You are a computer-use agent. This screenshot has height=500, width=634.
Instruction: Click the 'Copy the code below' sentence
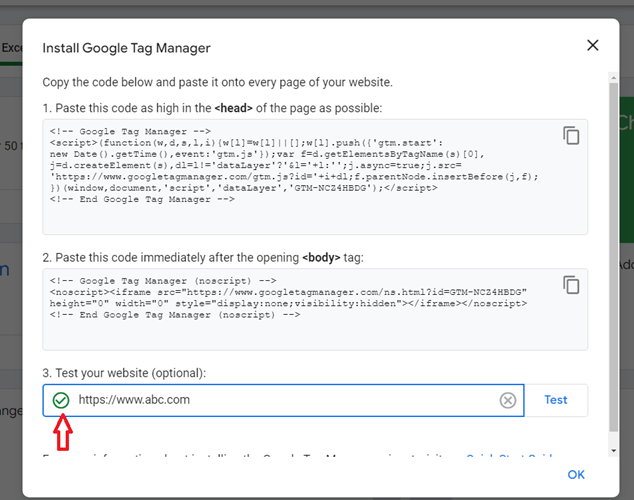coord(218,82)
